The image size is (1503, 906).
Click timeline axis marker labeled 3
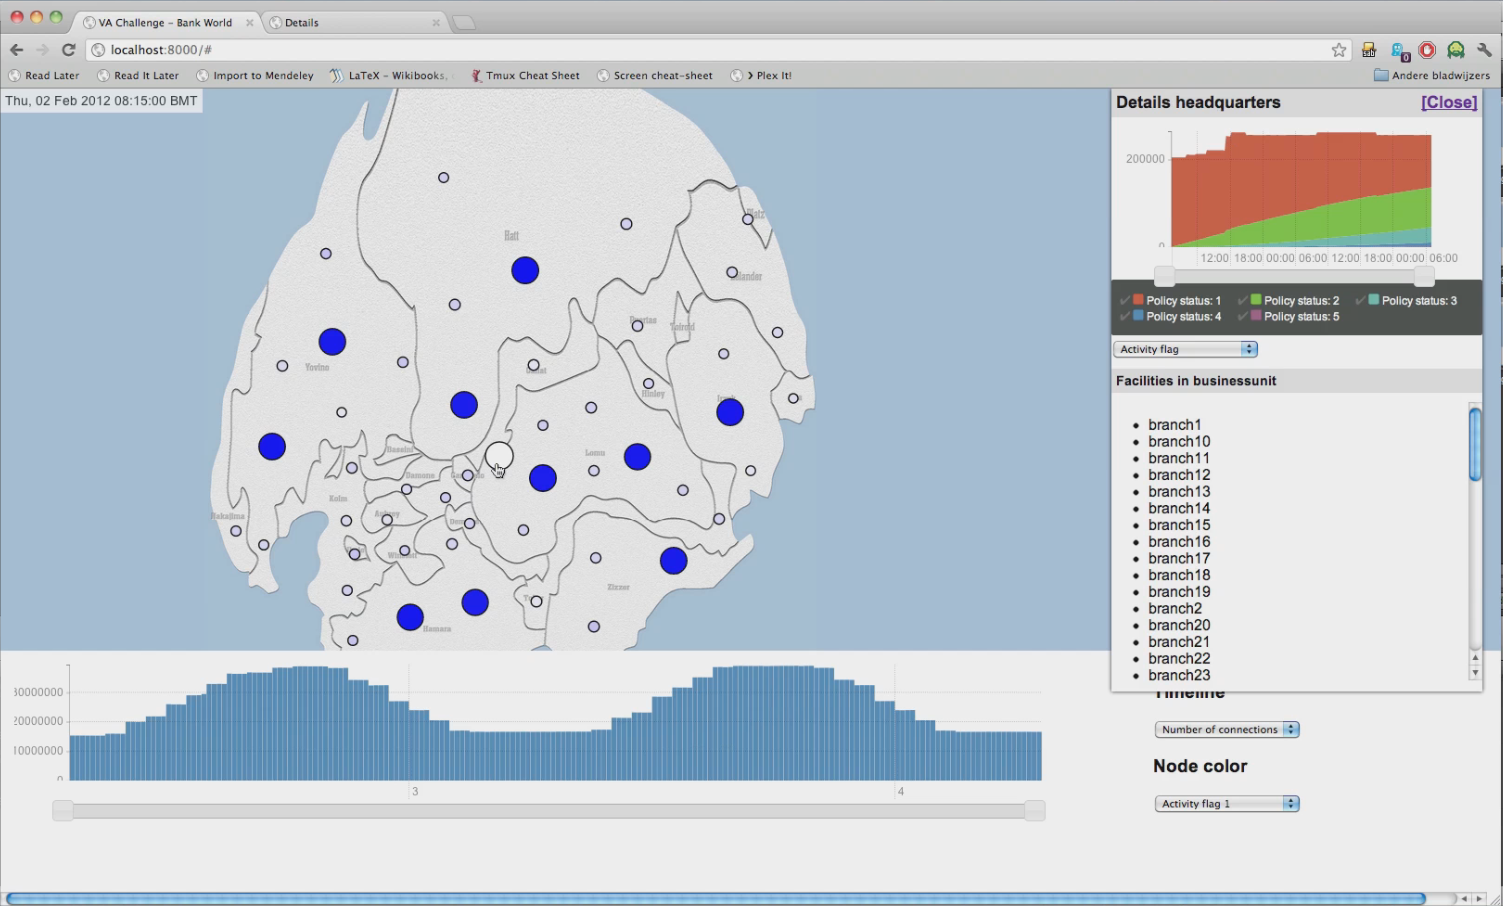tap(415, 791)
